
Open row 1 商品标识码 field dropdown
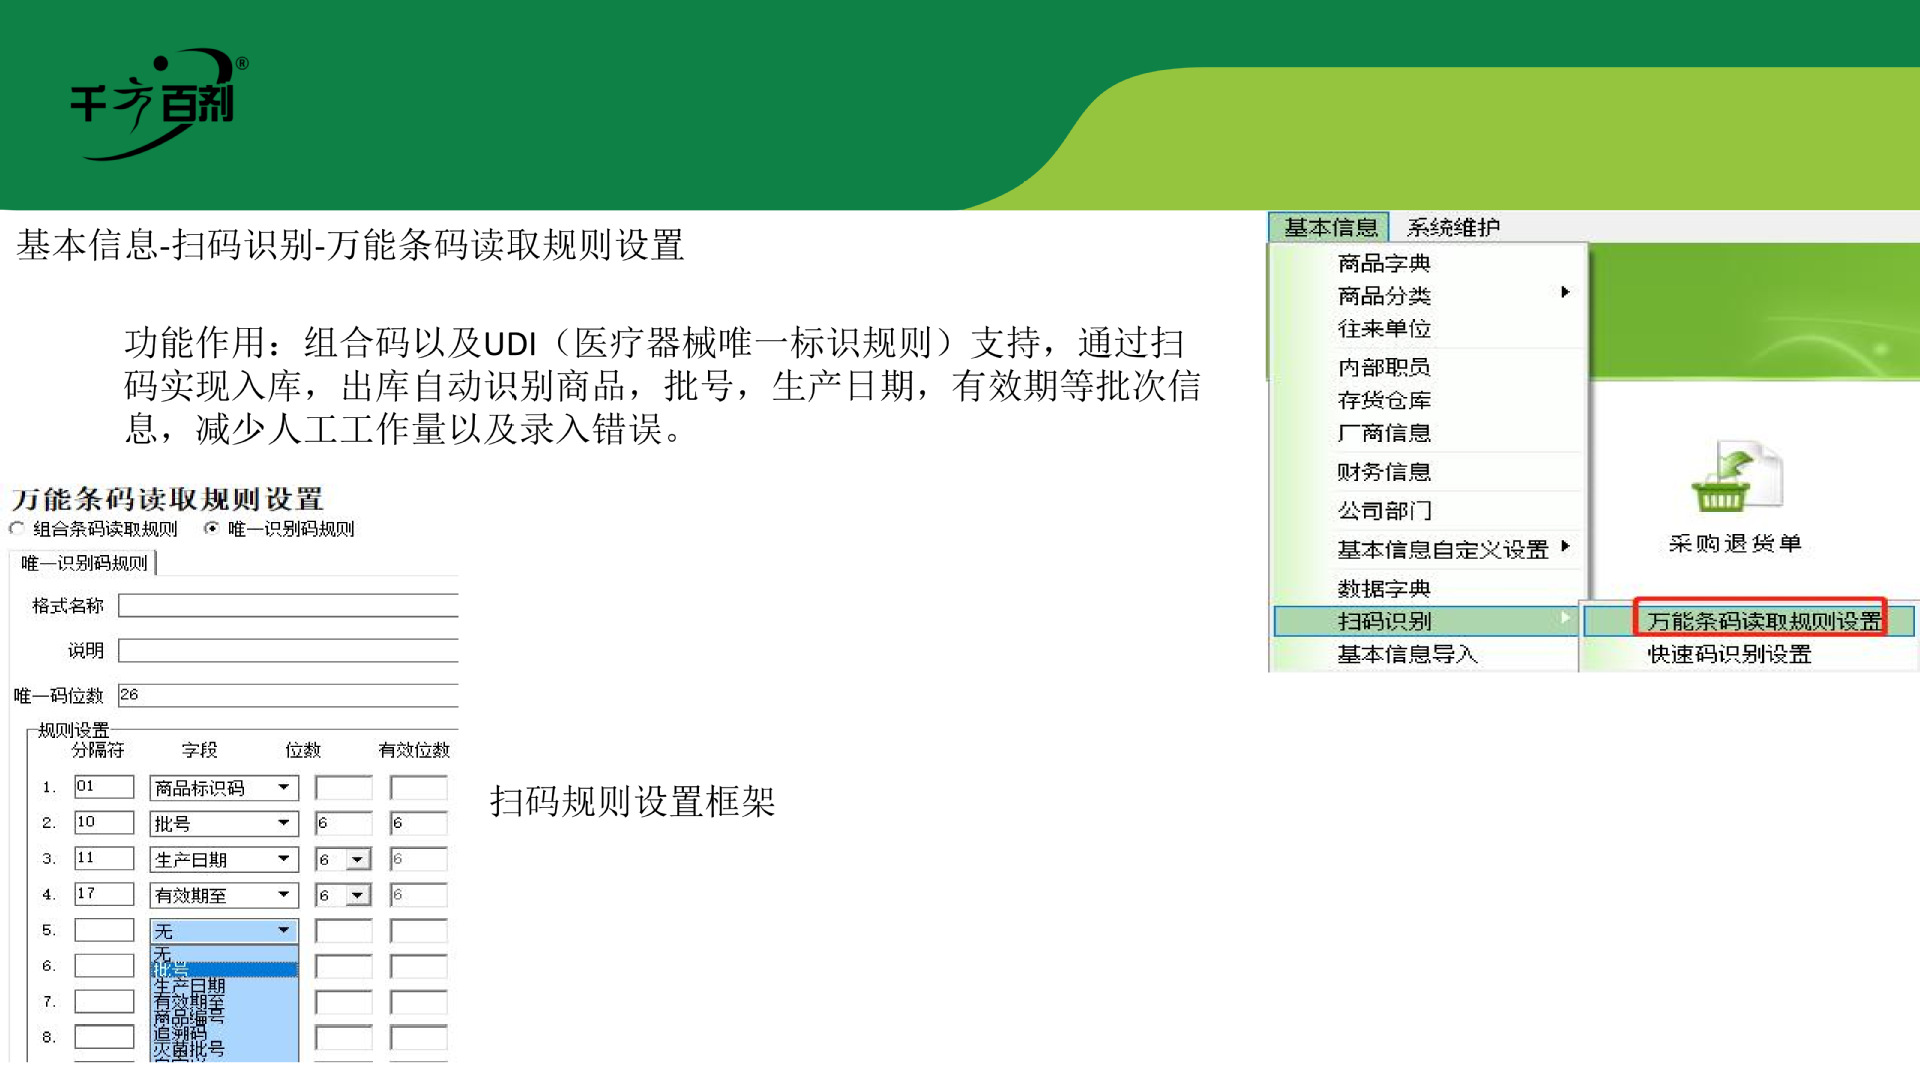284,788
